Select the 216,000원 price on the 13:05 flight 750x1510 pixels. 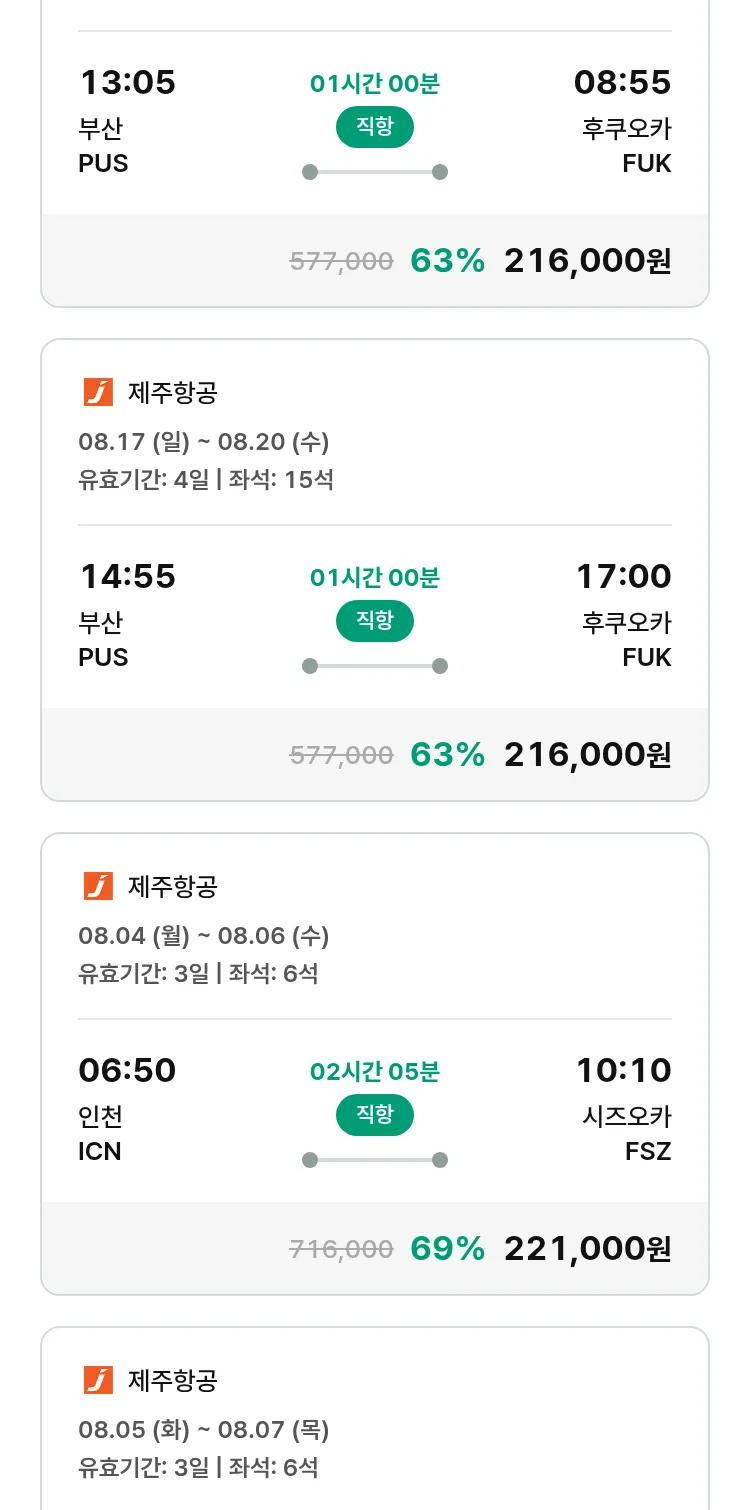coord(587,260)
